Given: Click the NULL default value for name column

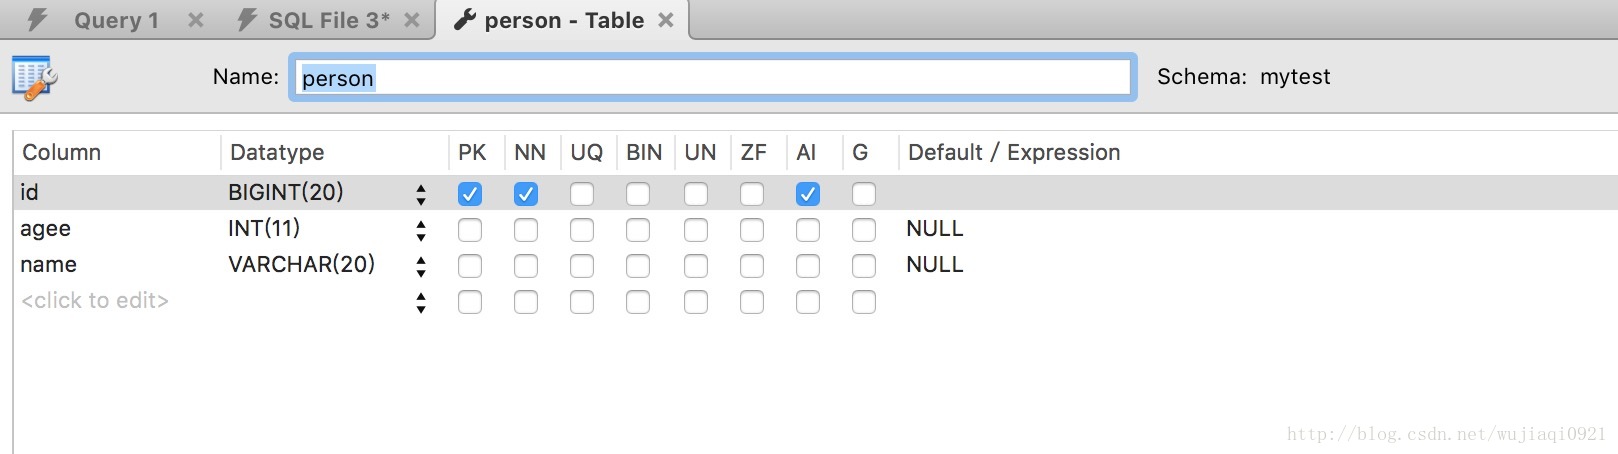Looking at the screenshot, I should 934,265.
